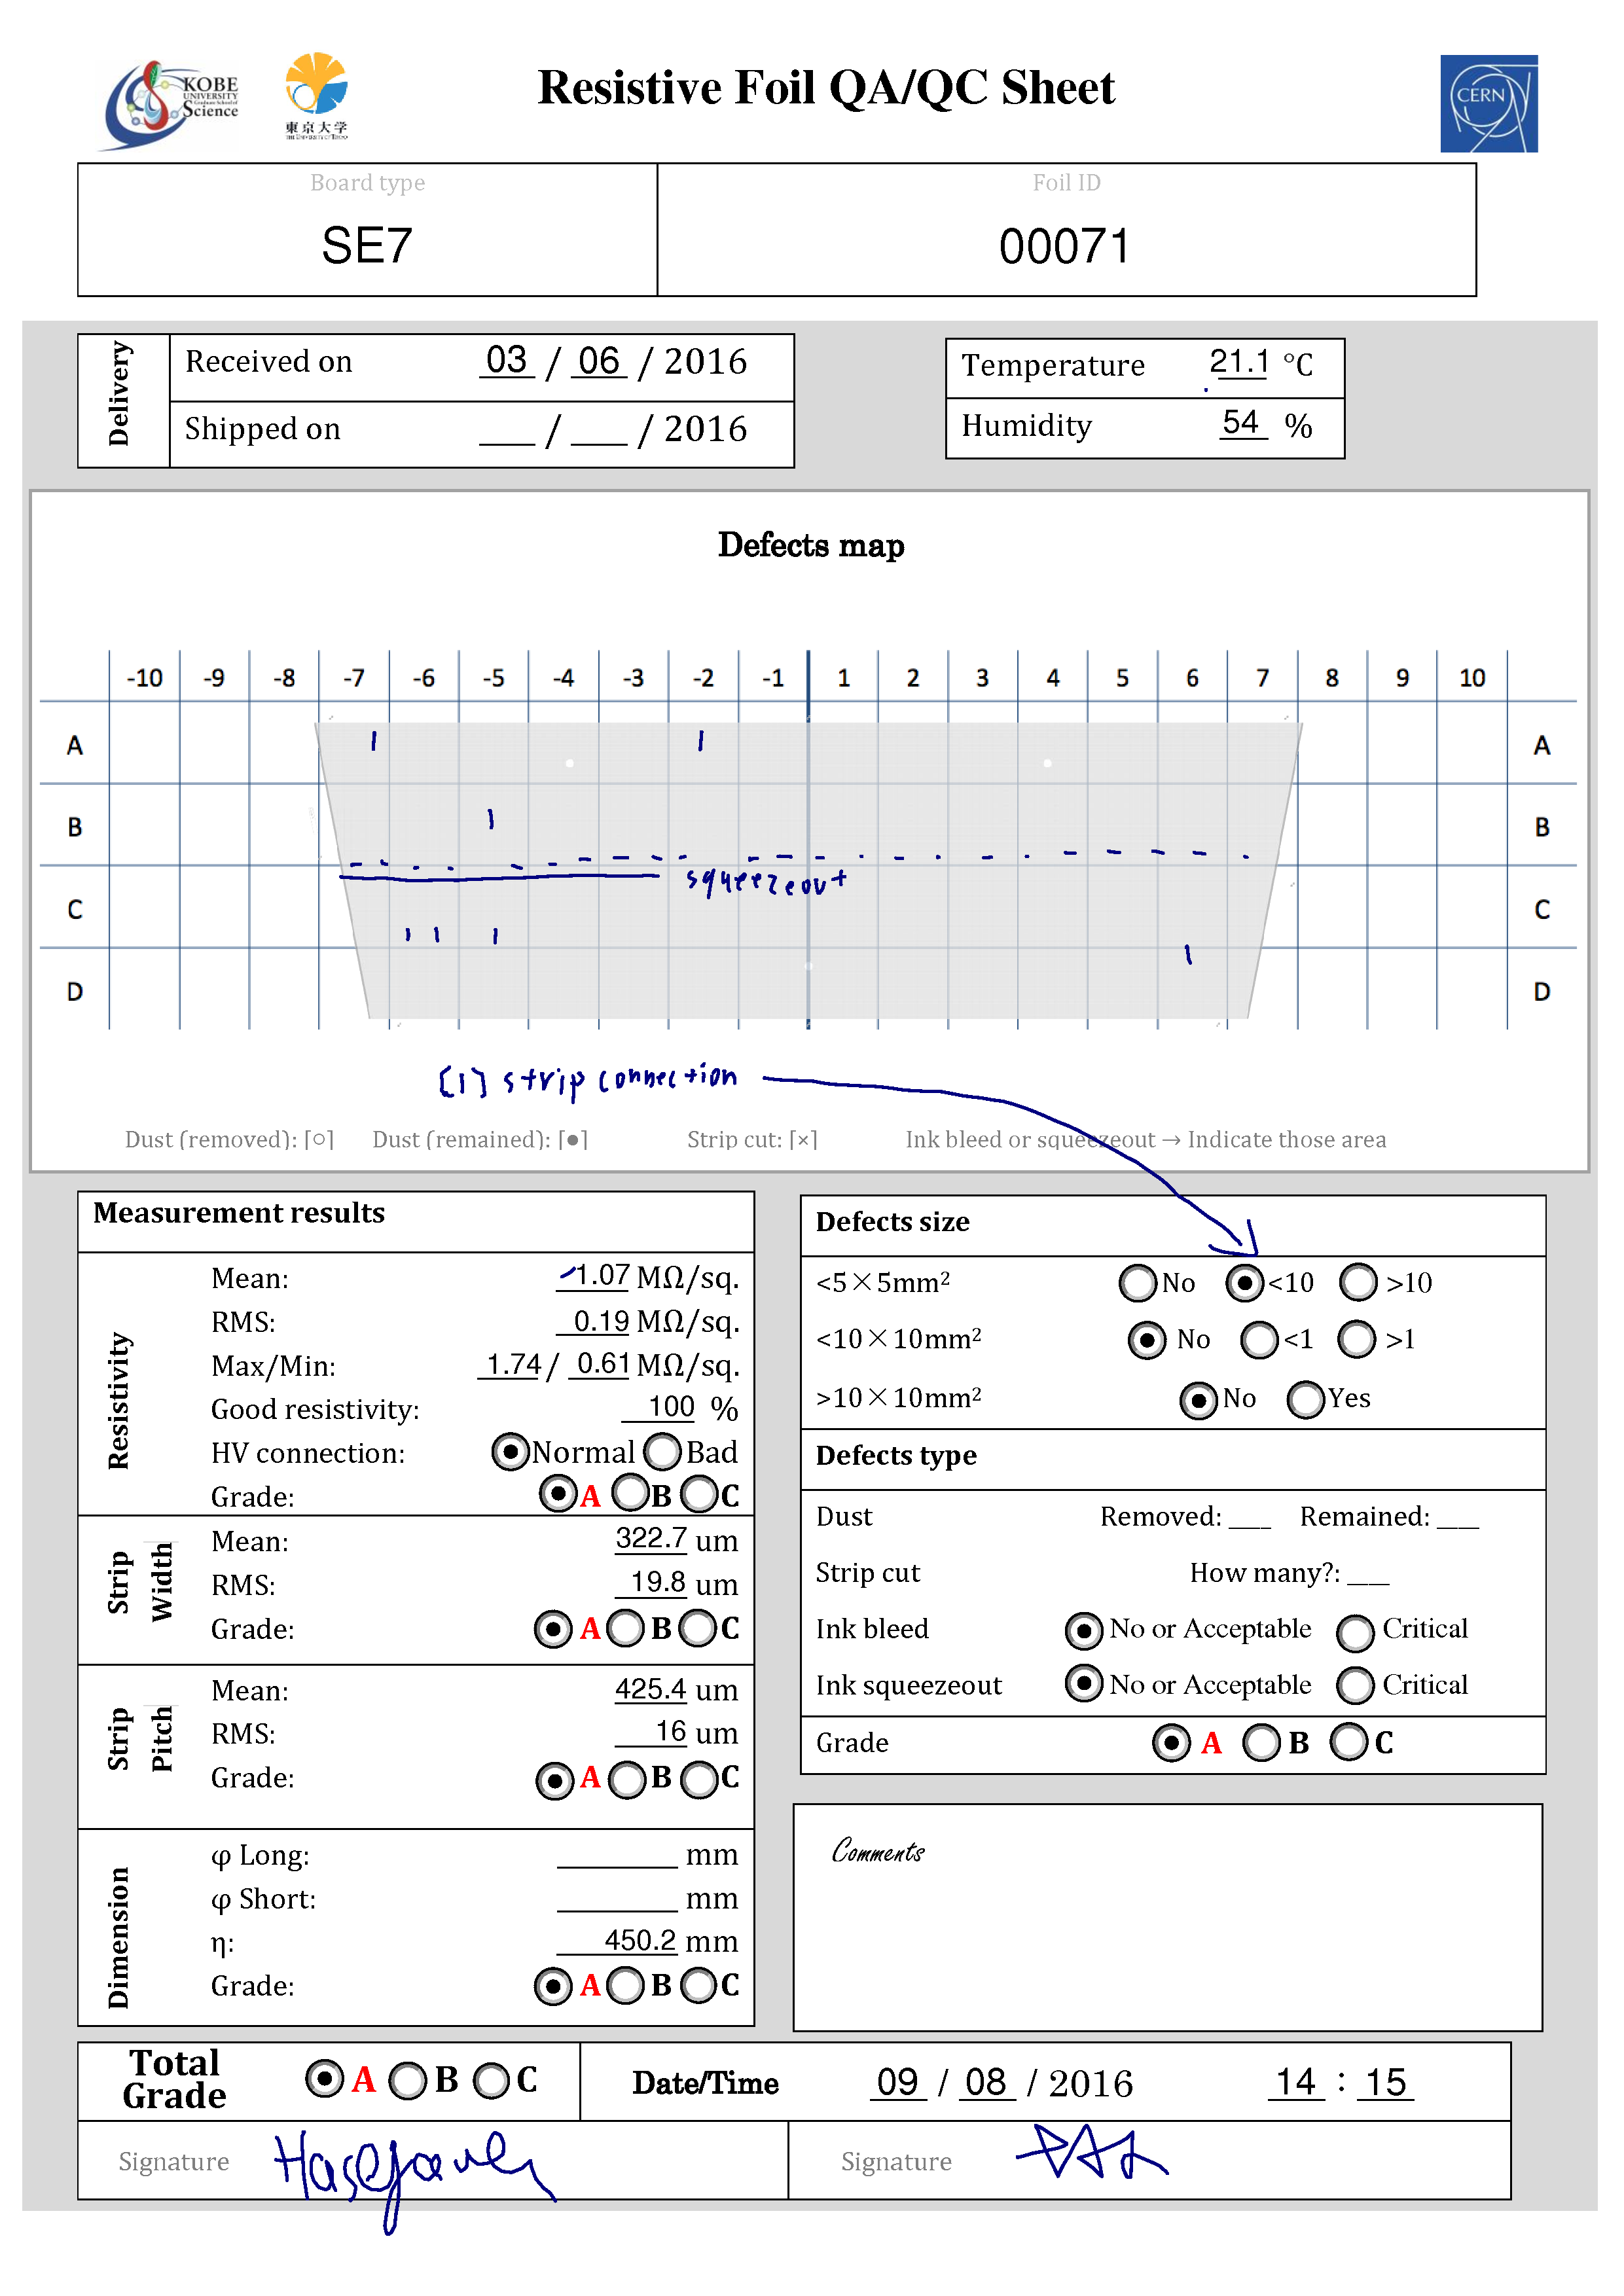Select Yes for >10×10mm² defects
Image resolution: width=1624 pixels, height=2296 pixels.
click(1306, 1399)
